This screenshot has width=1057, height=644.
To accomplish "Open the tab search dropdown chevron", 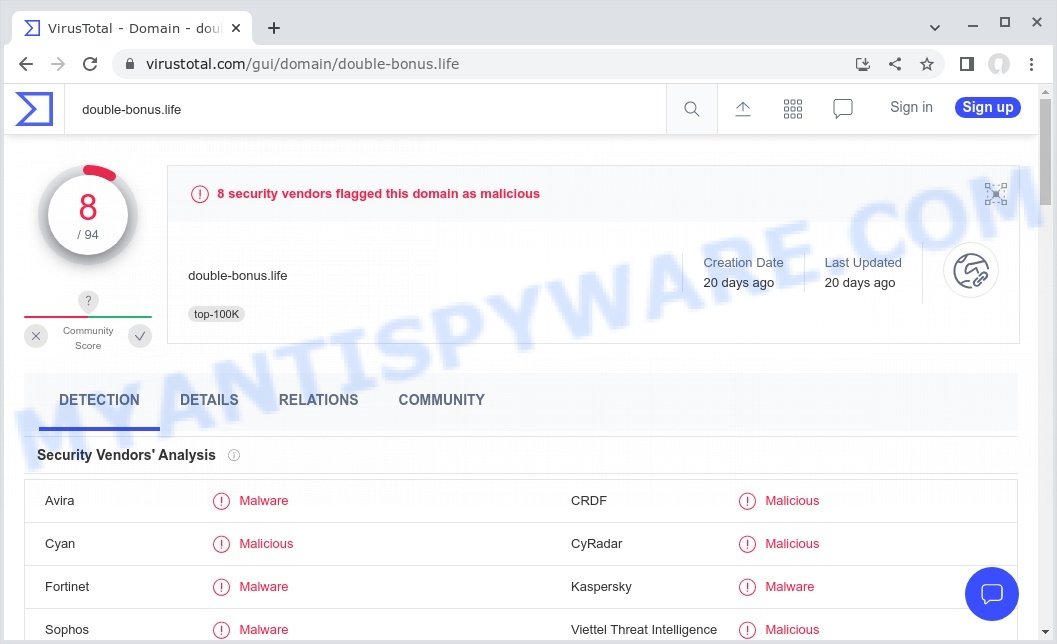I will click(934, 28).
